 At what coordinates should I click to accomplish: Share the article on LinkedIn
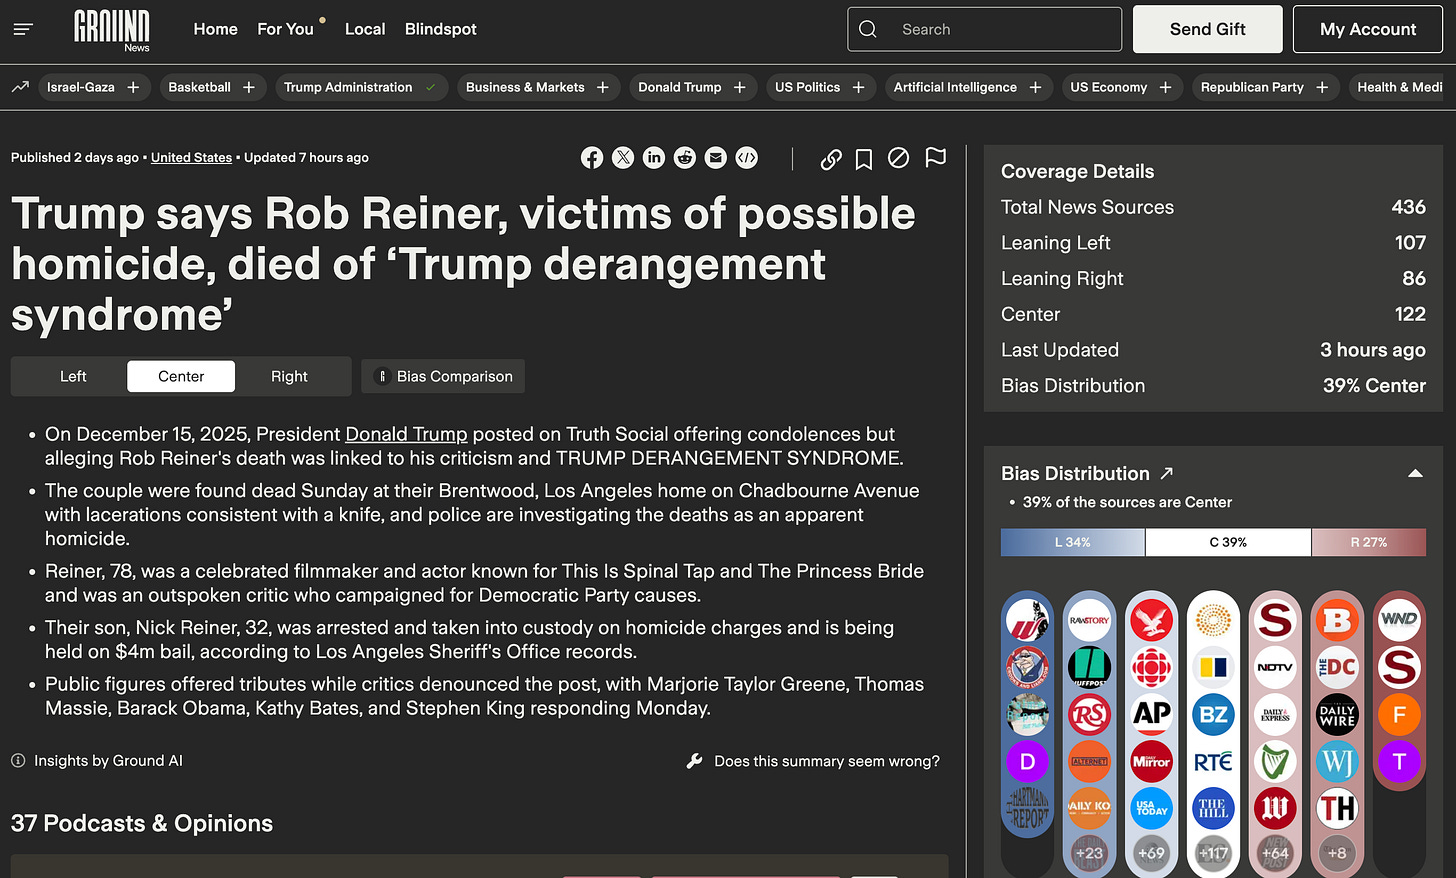(654, 158)
